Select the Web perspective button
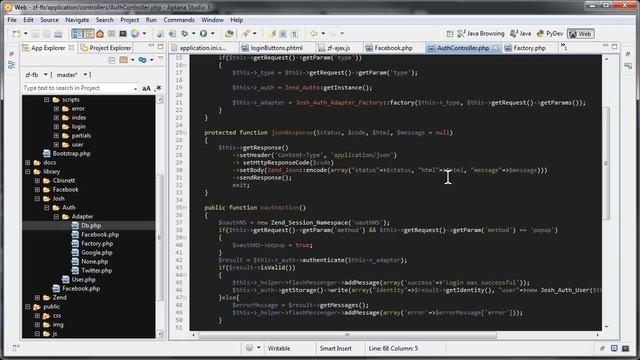 click(580, 34)
